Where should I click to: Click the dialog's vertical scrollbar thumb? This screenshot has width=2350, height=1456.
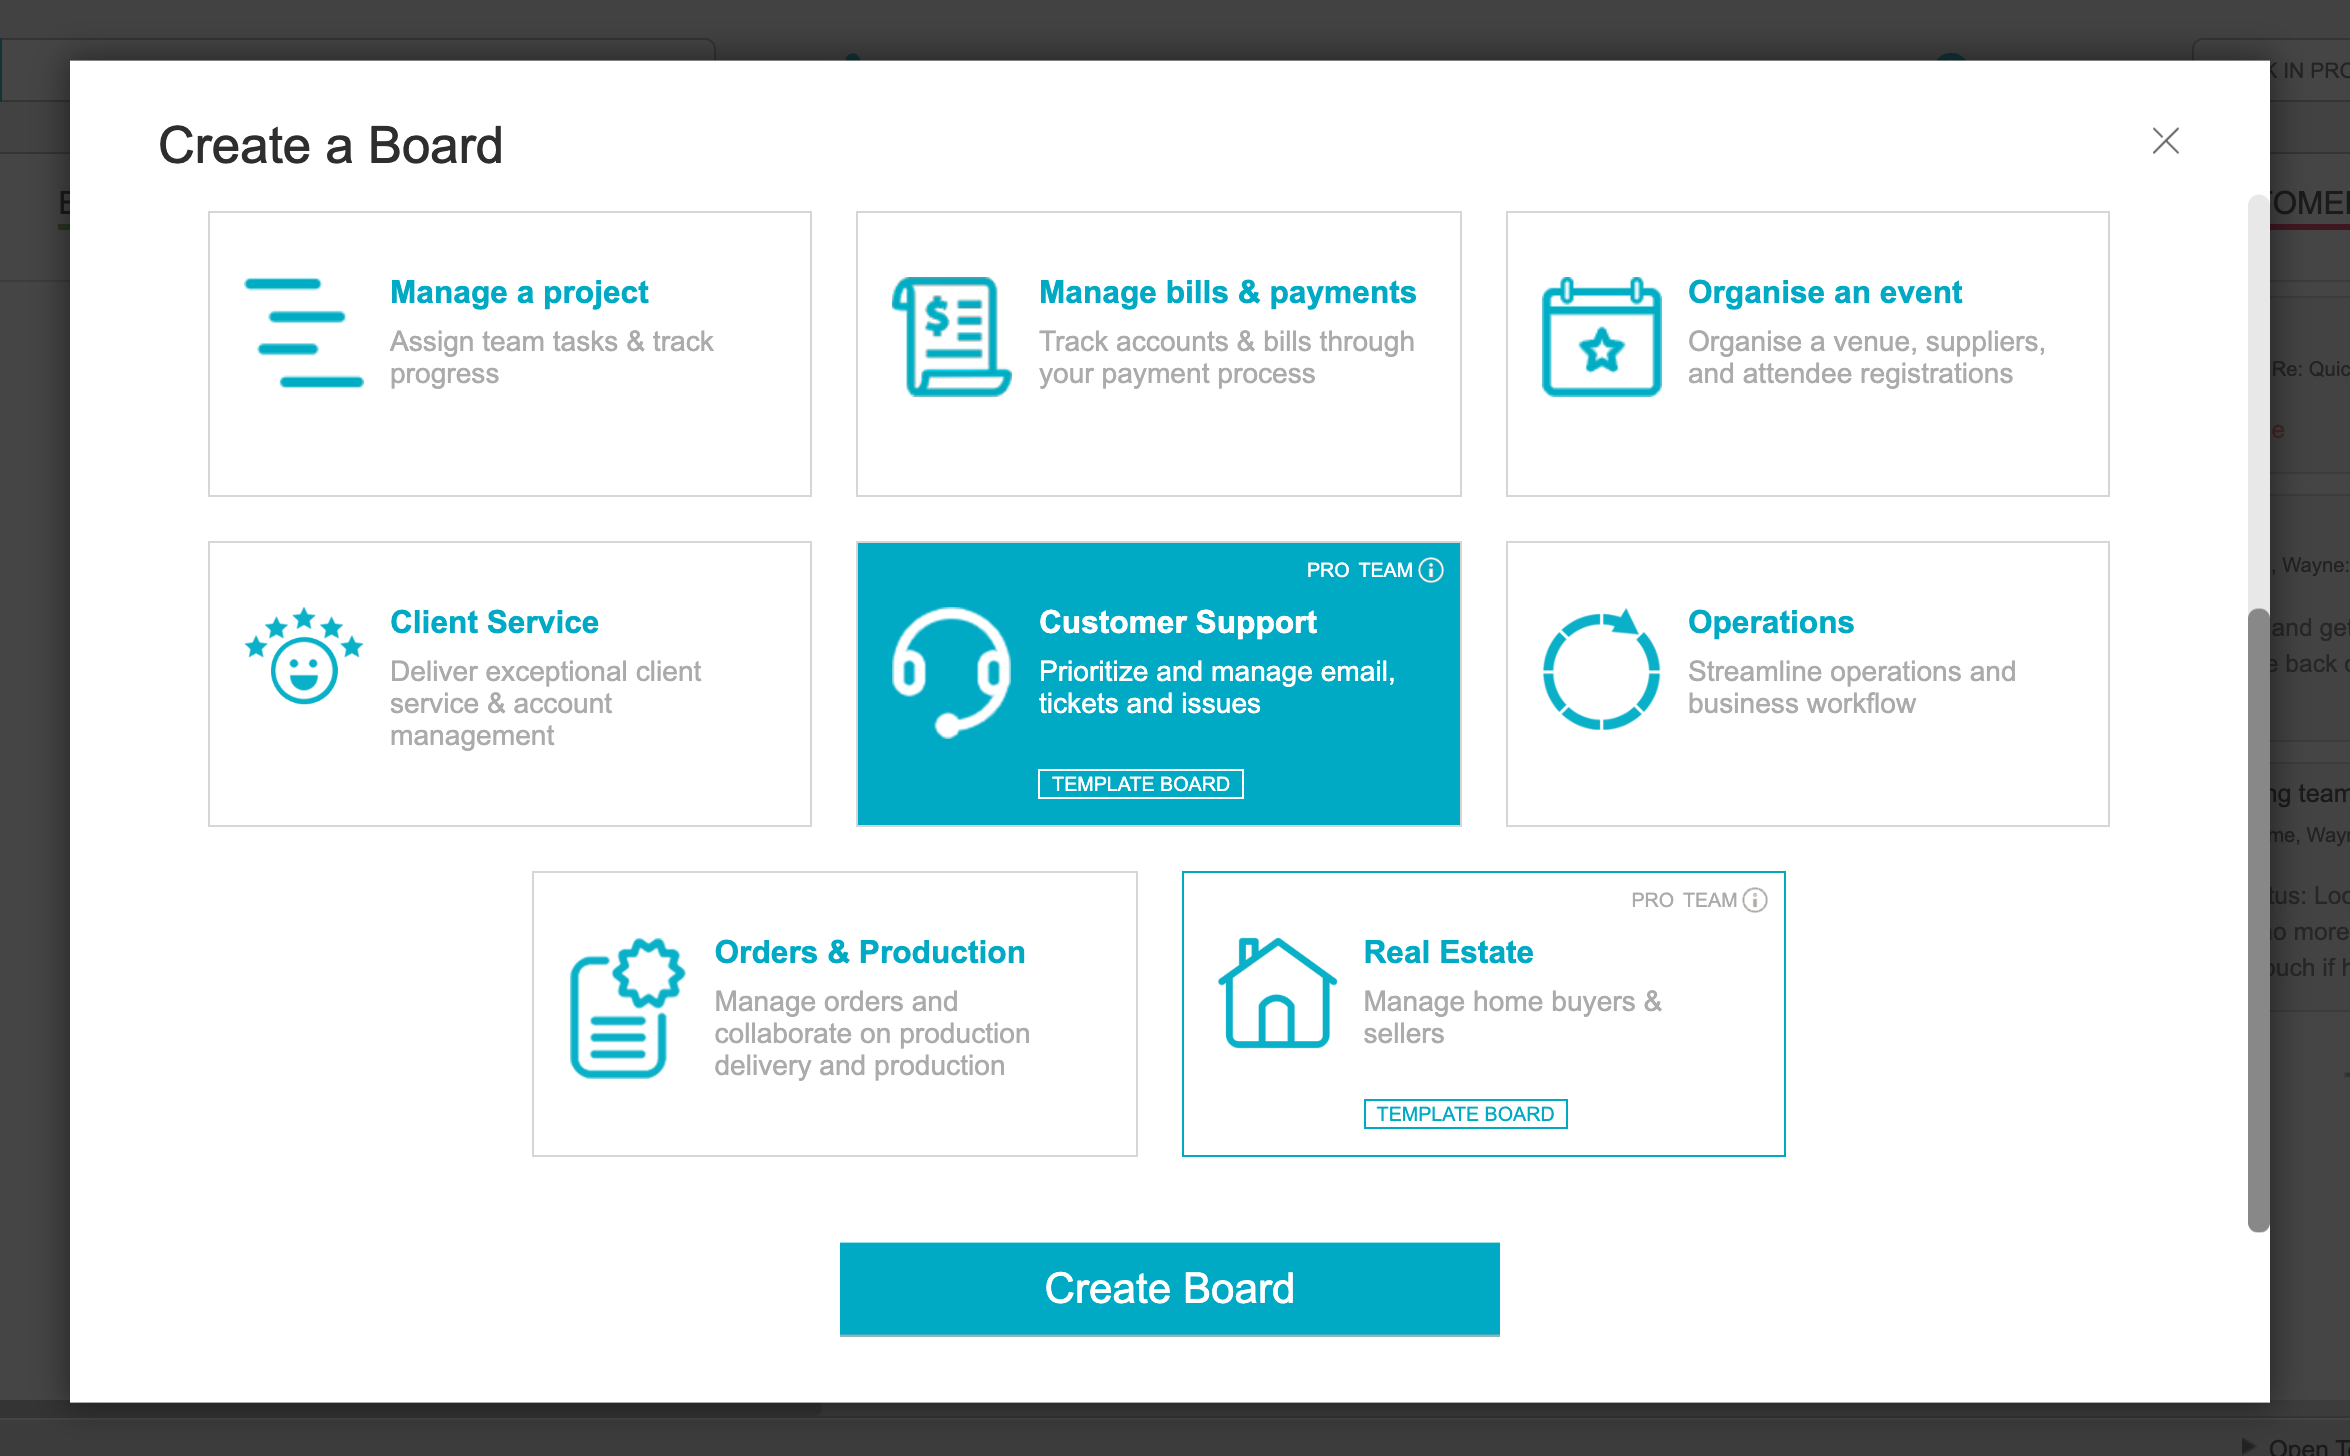point(2258,920)
